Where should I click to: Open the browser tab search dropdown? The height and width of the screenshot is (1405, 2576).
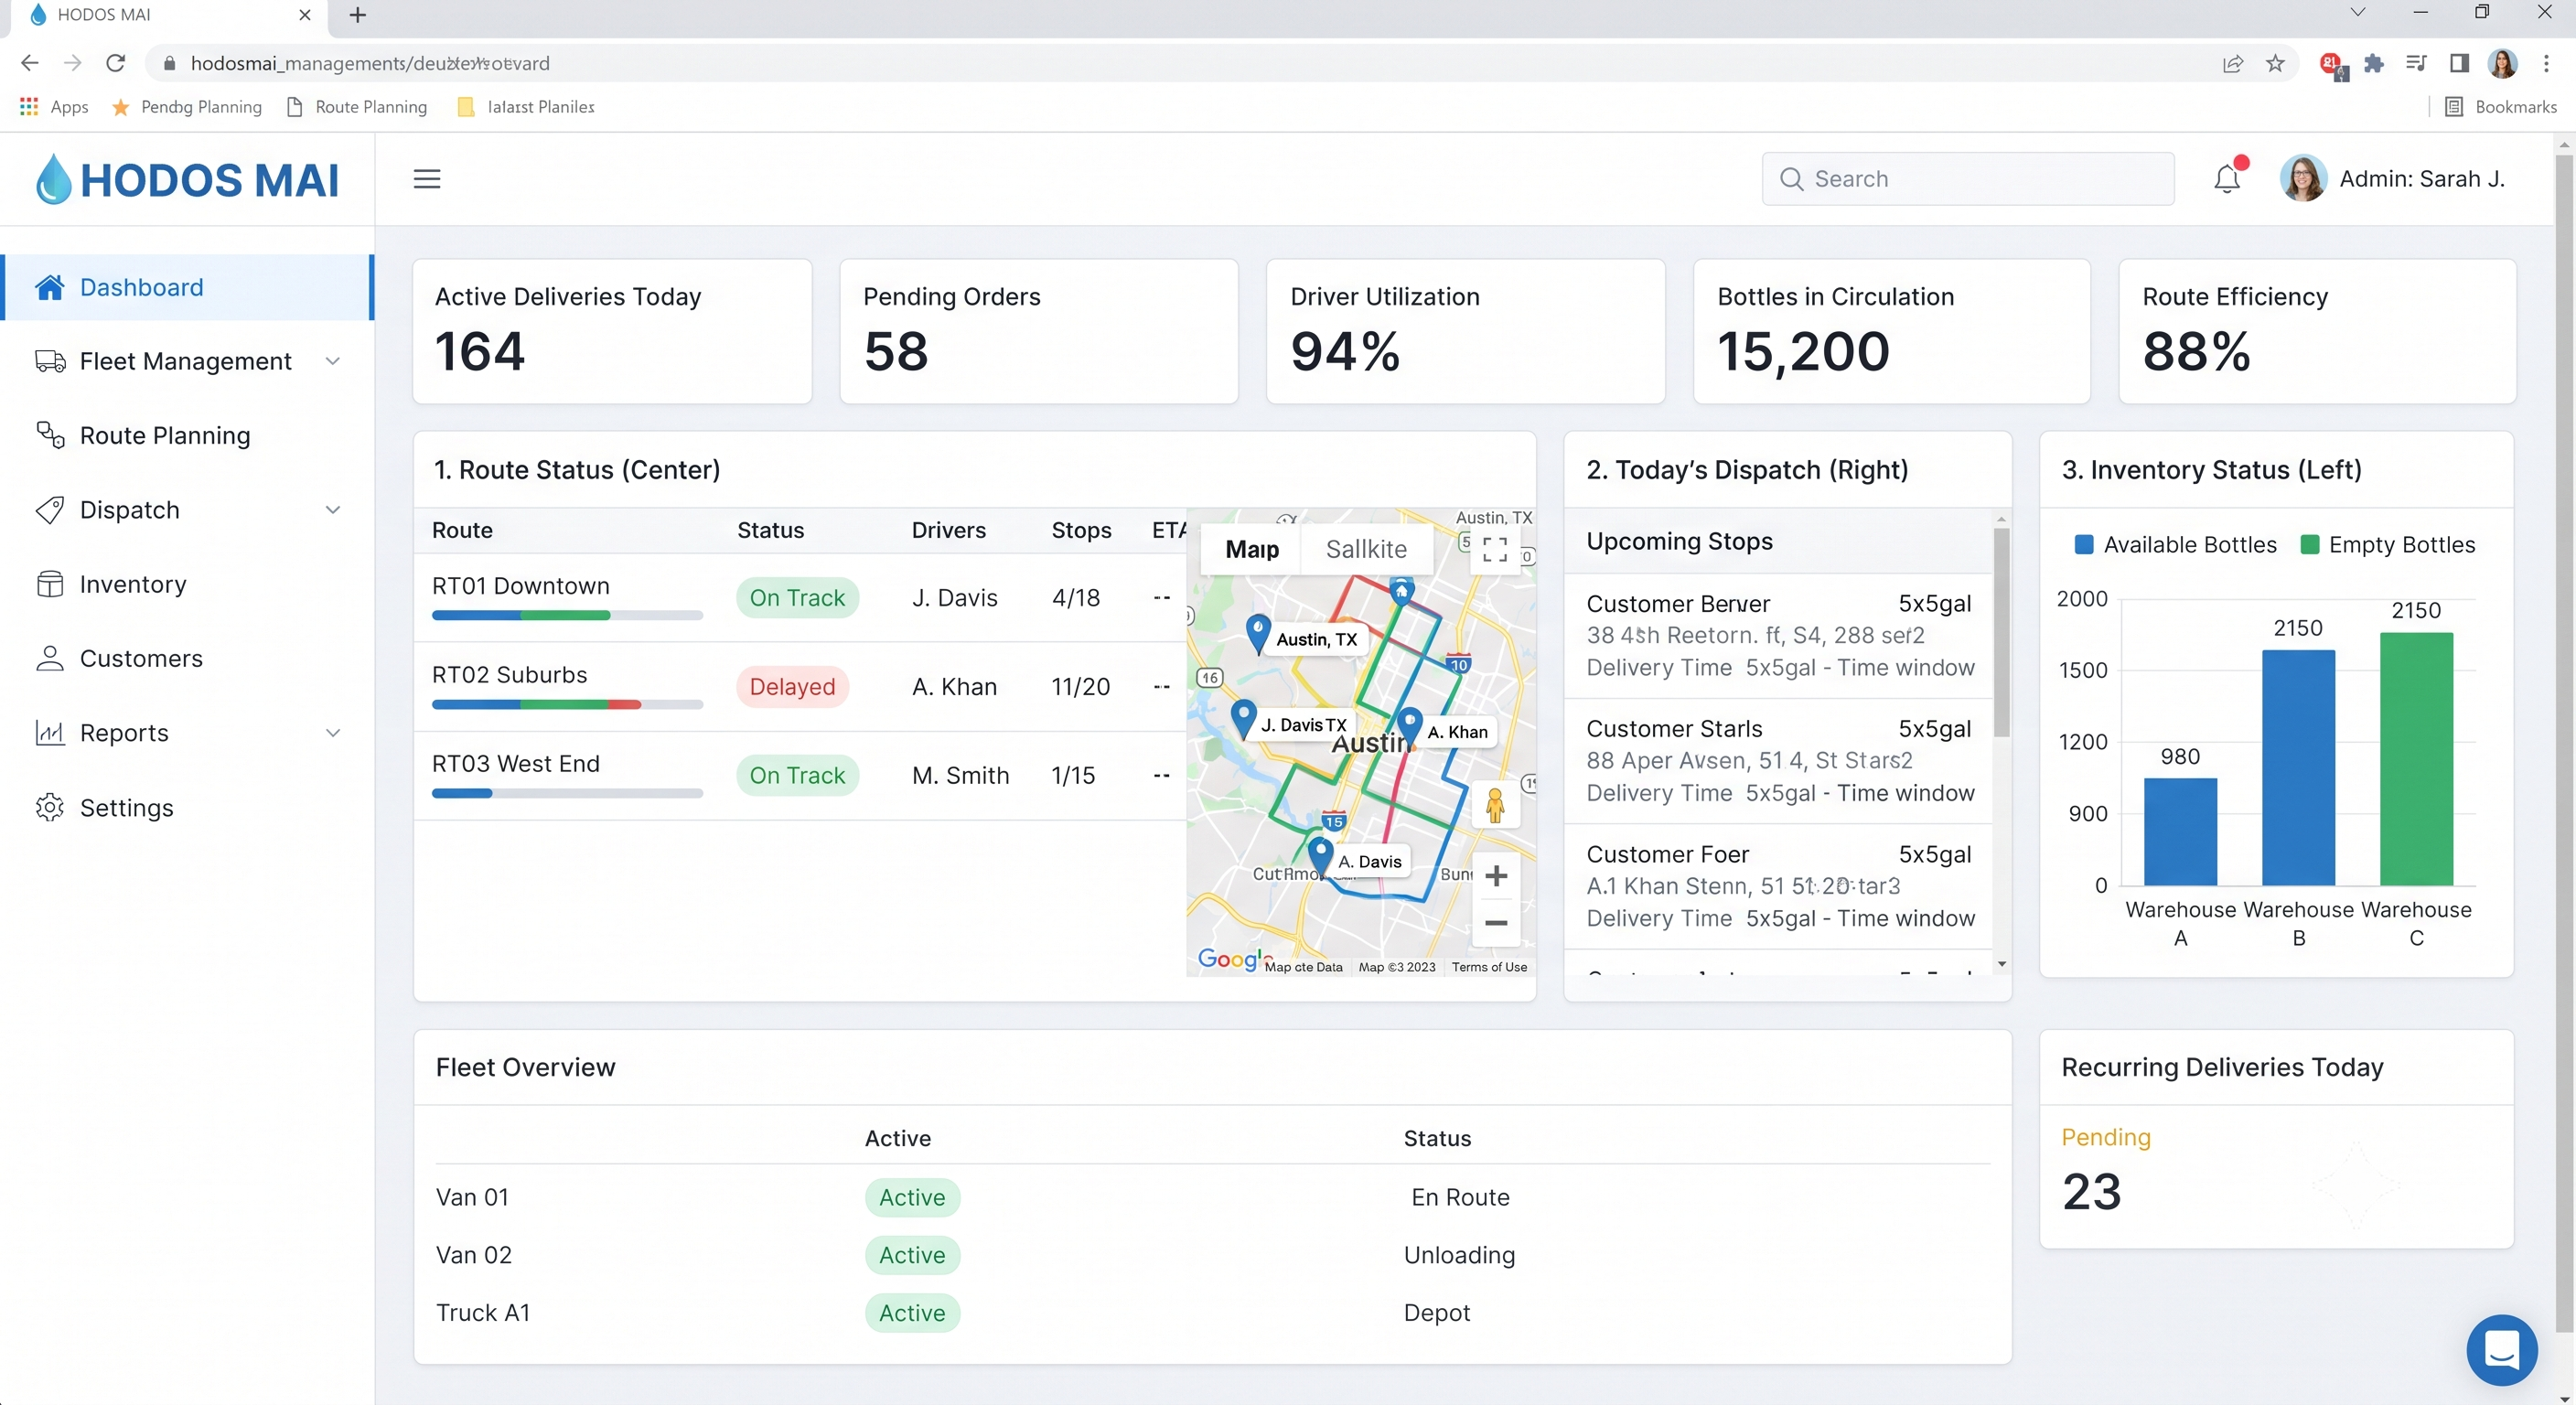pyautogui.click(x=2357, y=13)
